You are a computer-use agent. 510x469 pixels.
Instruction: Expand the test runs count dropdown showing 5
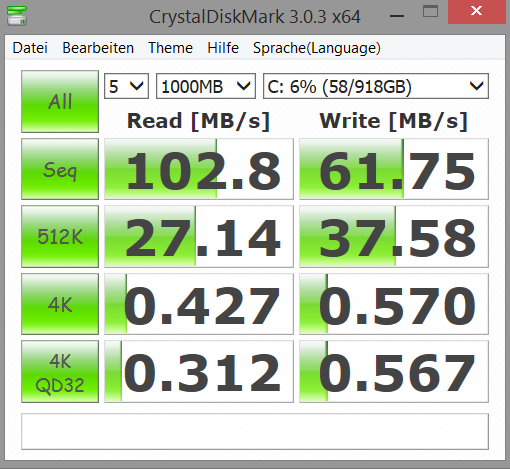pyautogui.click(x=126, y=86)
